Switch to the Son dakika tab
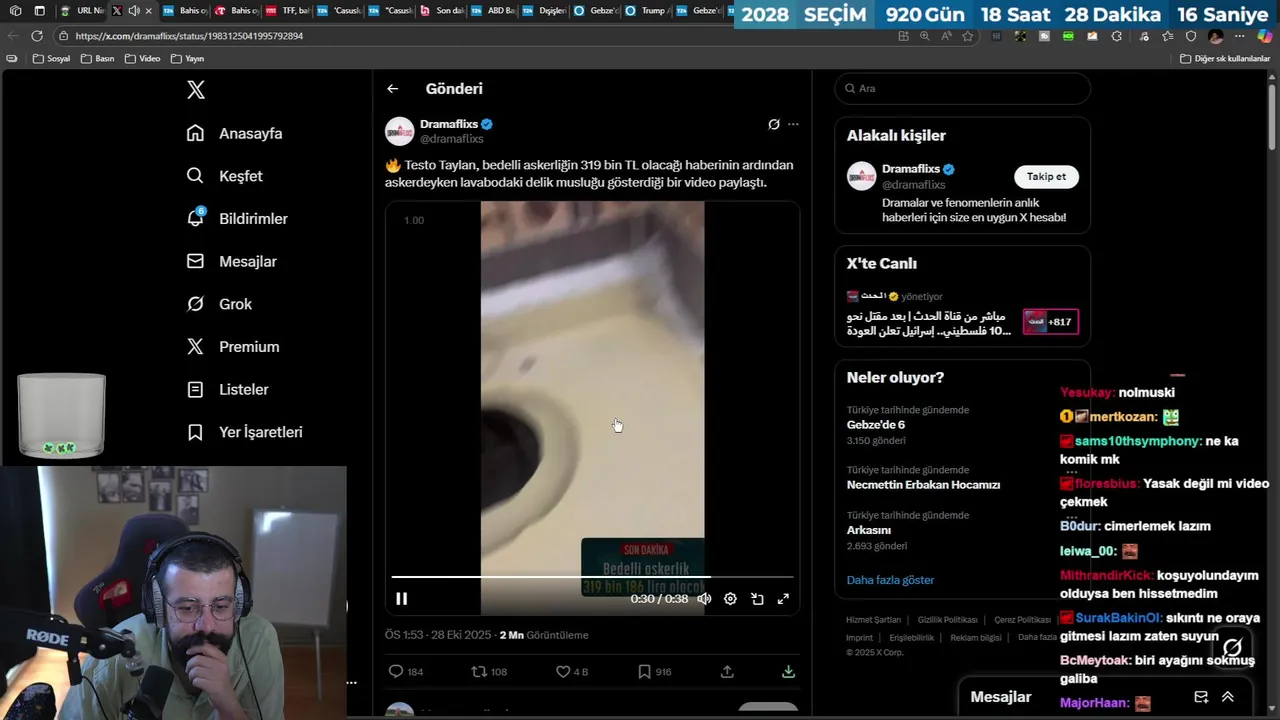This screenshot has height=720, width=1280. (440, 11)
